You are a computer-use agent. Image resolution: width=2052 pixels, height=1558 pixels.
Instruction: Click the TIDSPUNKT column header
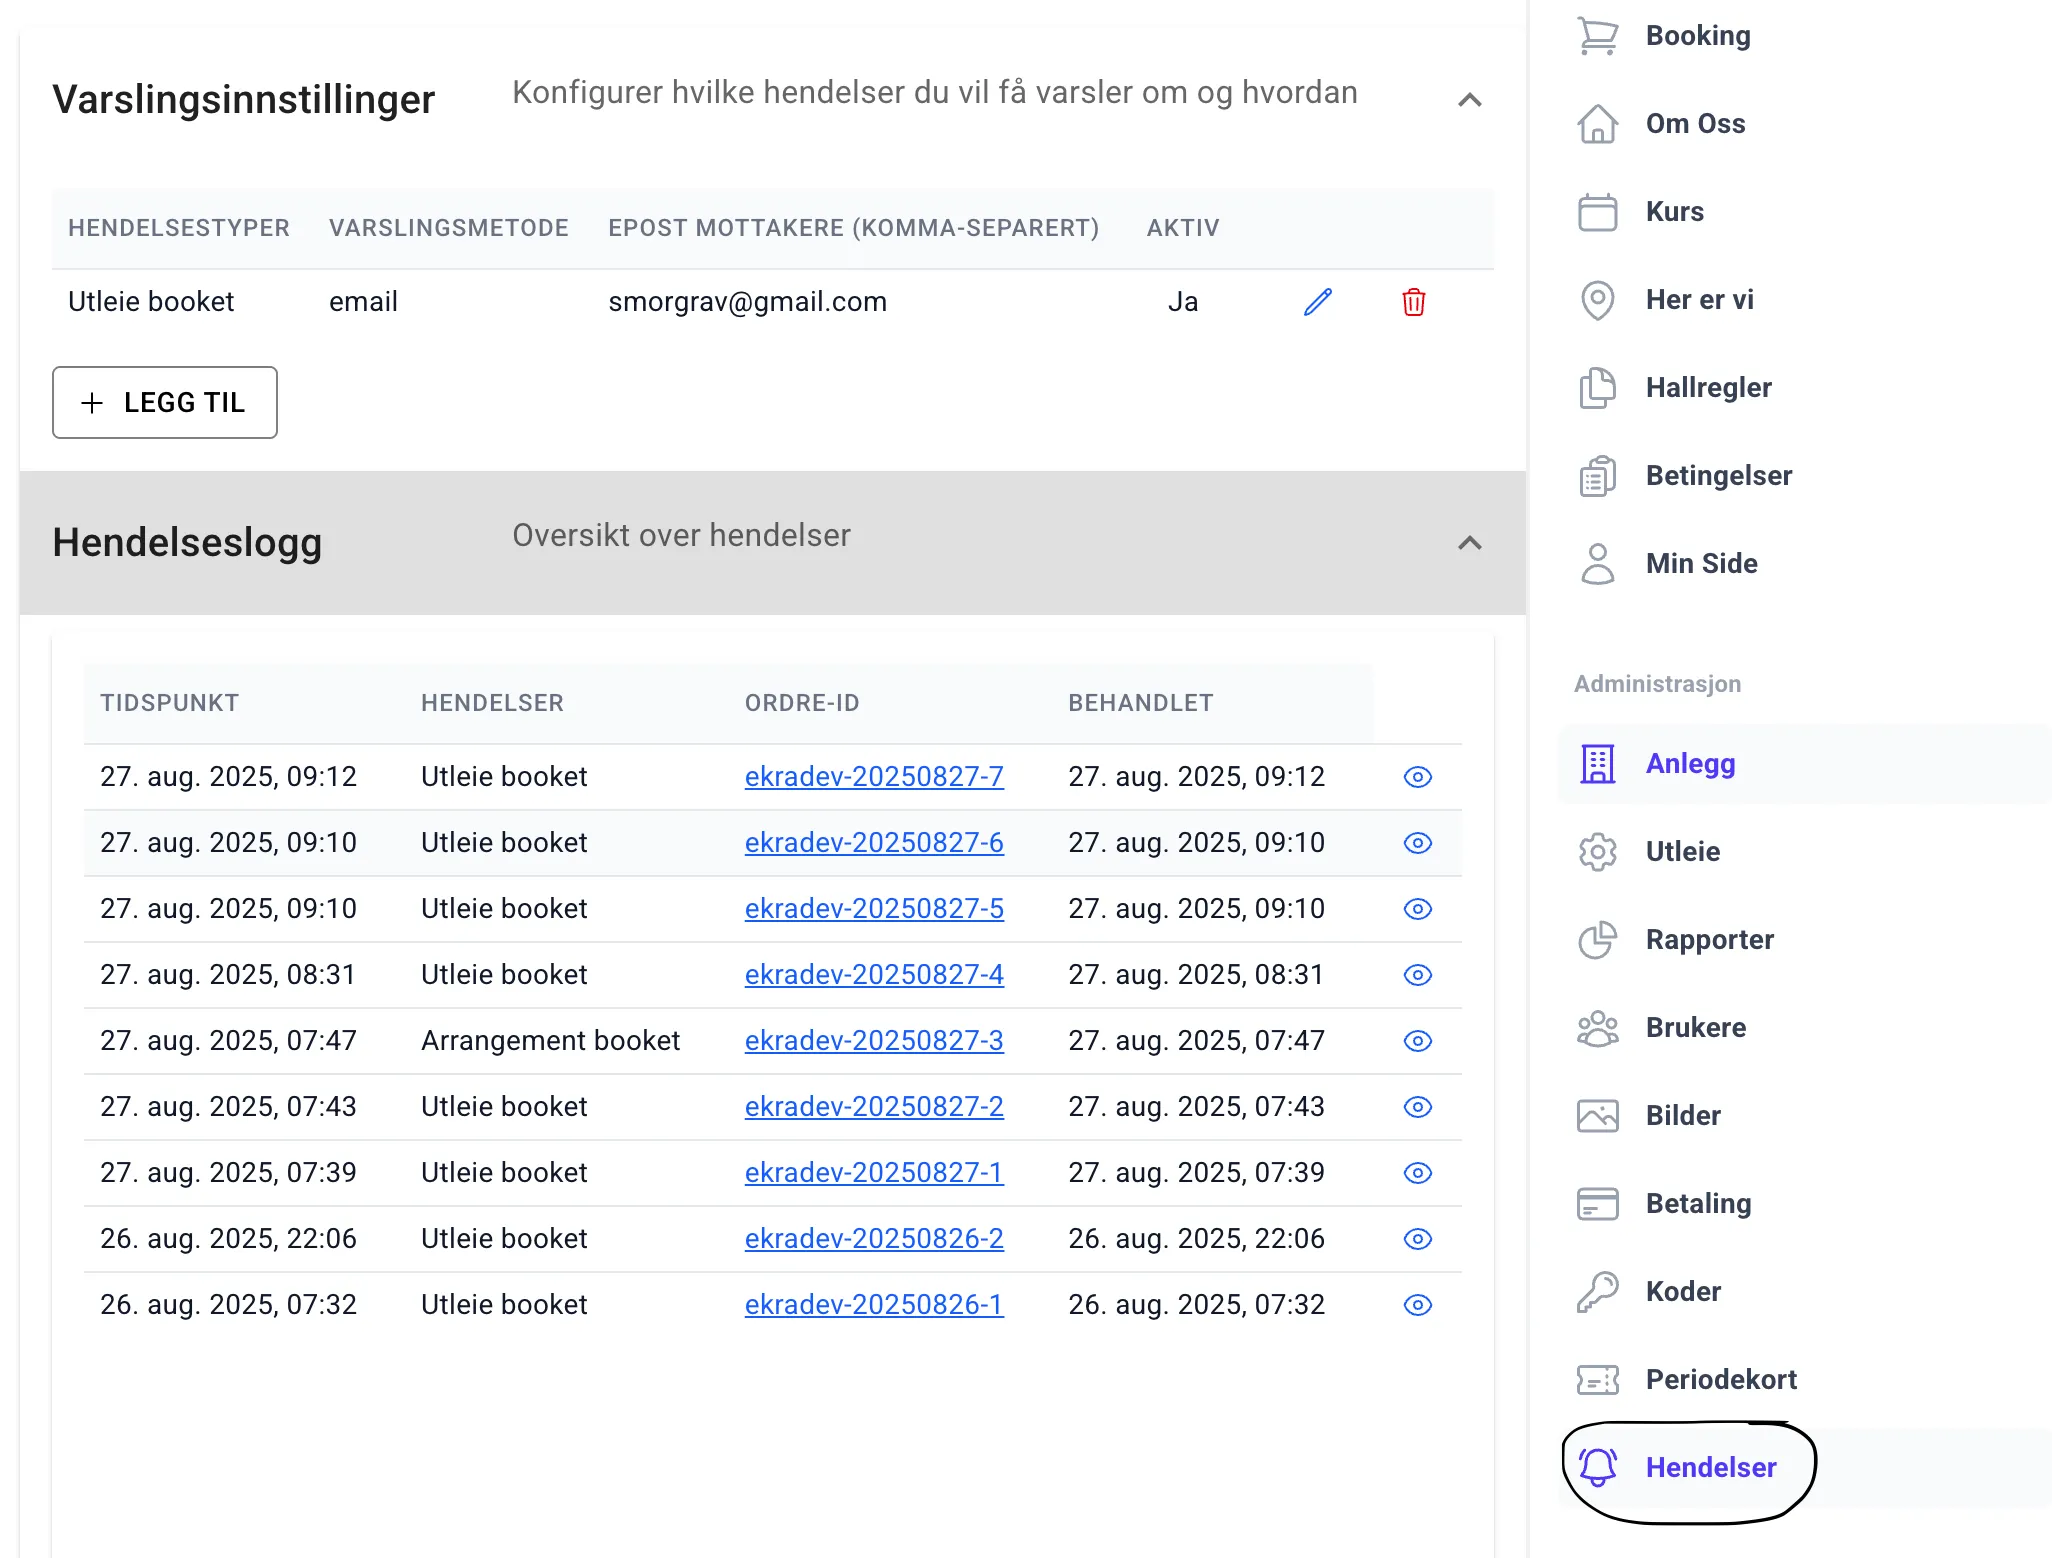pos(169,703)
